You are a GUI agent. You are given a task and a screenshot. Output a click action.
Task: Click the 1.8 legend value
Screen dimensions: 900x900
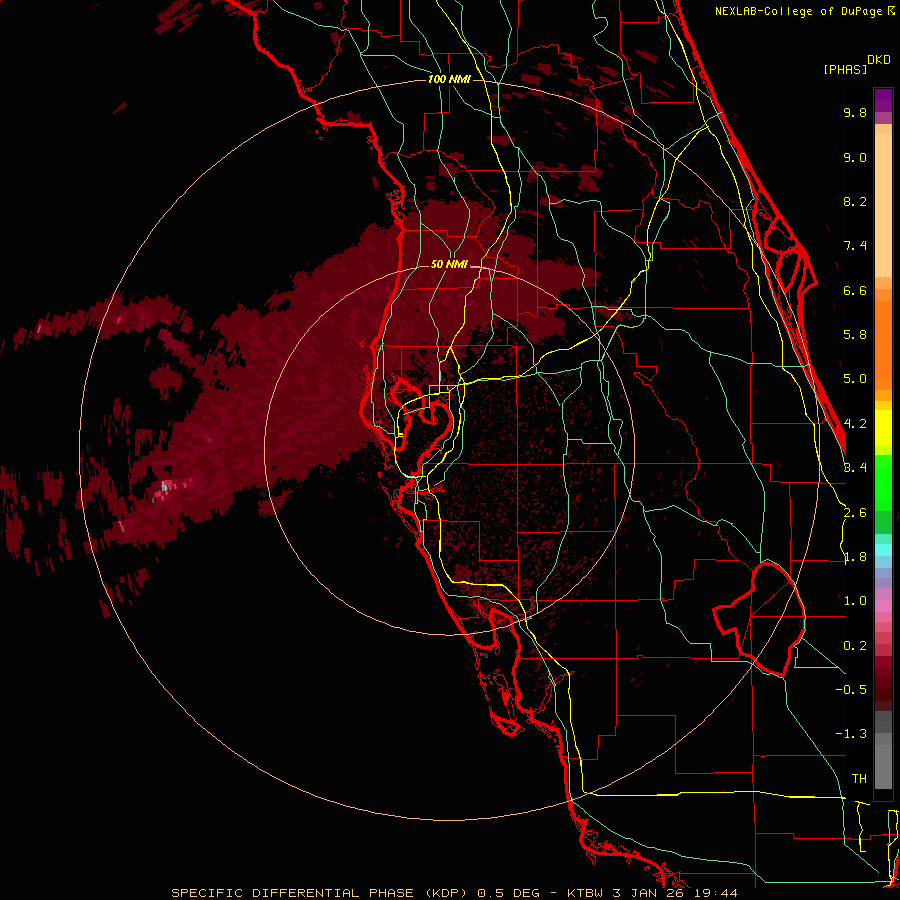(x=855, y=557)
